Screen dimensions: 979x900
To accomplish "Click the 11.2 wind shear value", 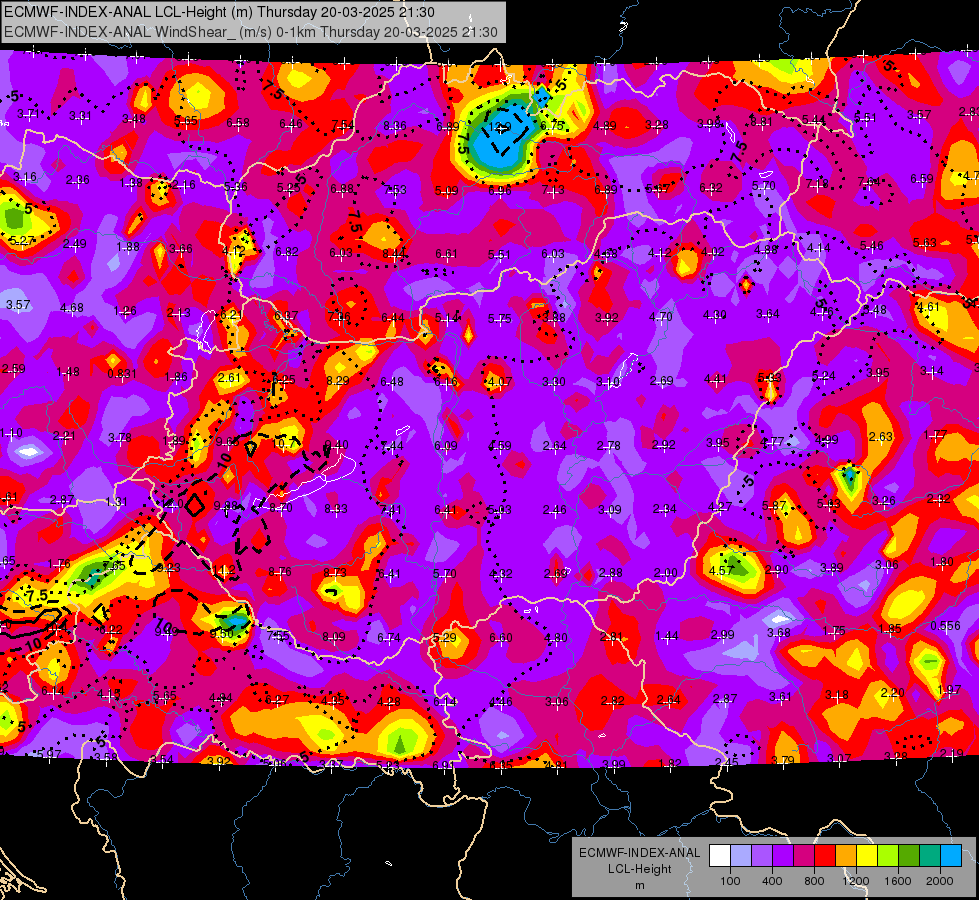I will pos(224,570).
